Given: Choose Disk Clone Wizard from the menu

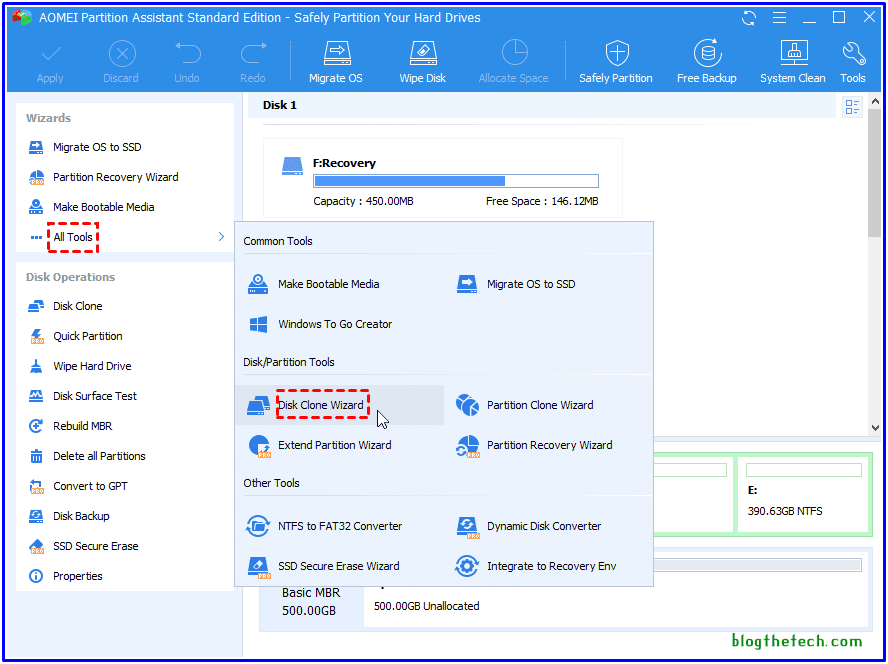Looking at the screenshot, I should [321, 405].
